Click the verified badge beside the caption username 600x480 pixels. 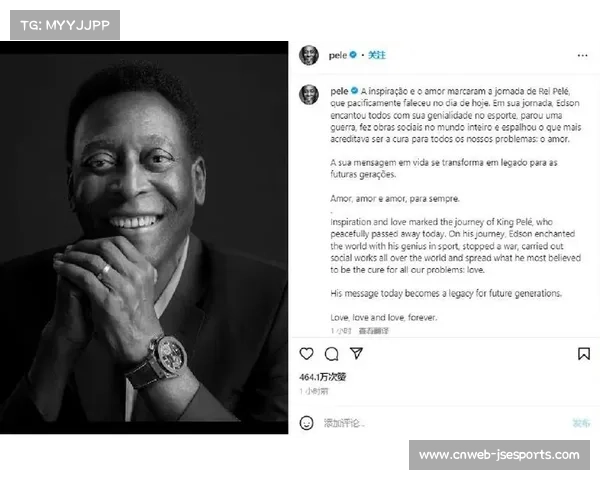point(353,88)
